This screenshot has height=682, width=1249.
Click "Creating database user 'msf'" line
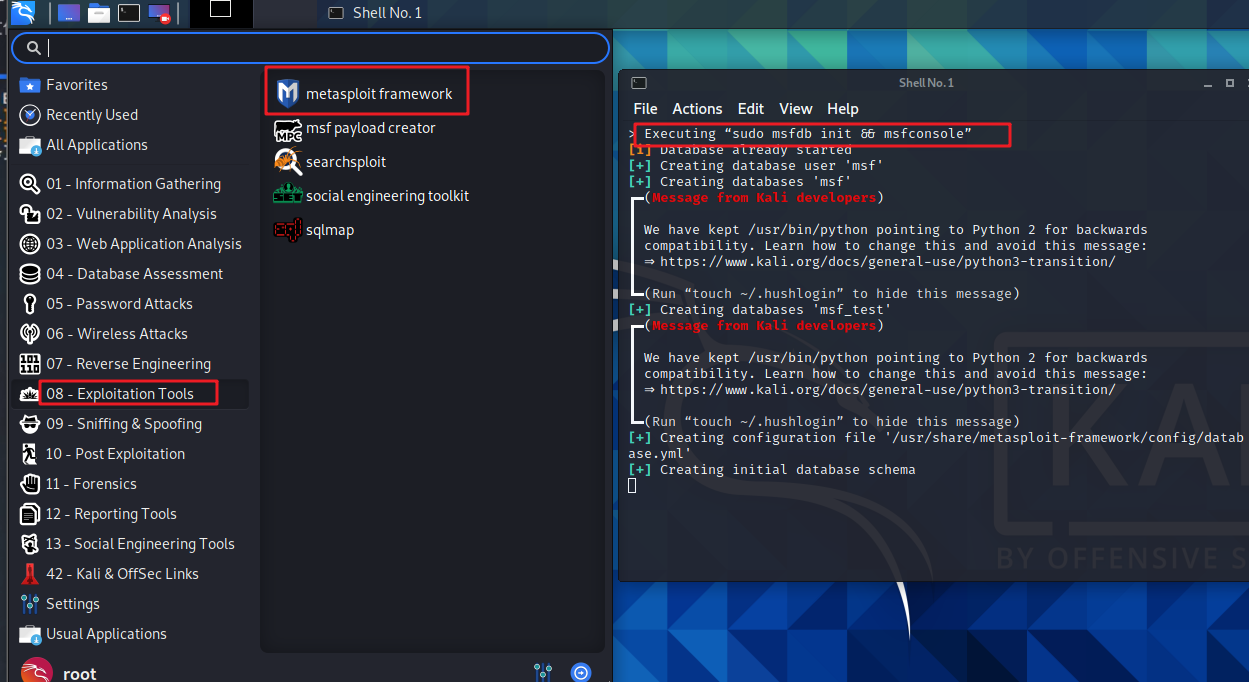pos(755,166)
